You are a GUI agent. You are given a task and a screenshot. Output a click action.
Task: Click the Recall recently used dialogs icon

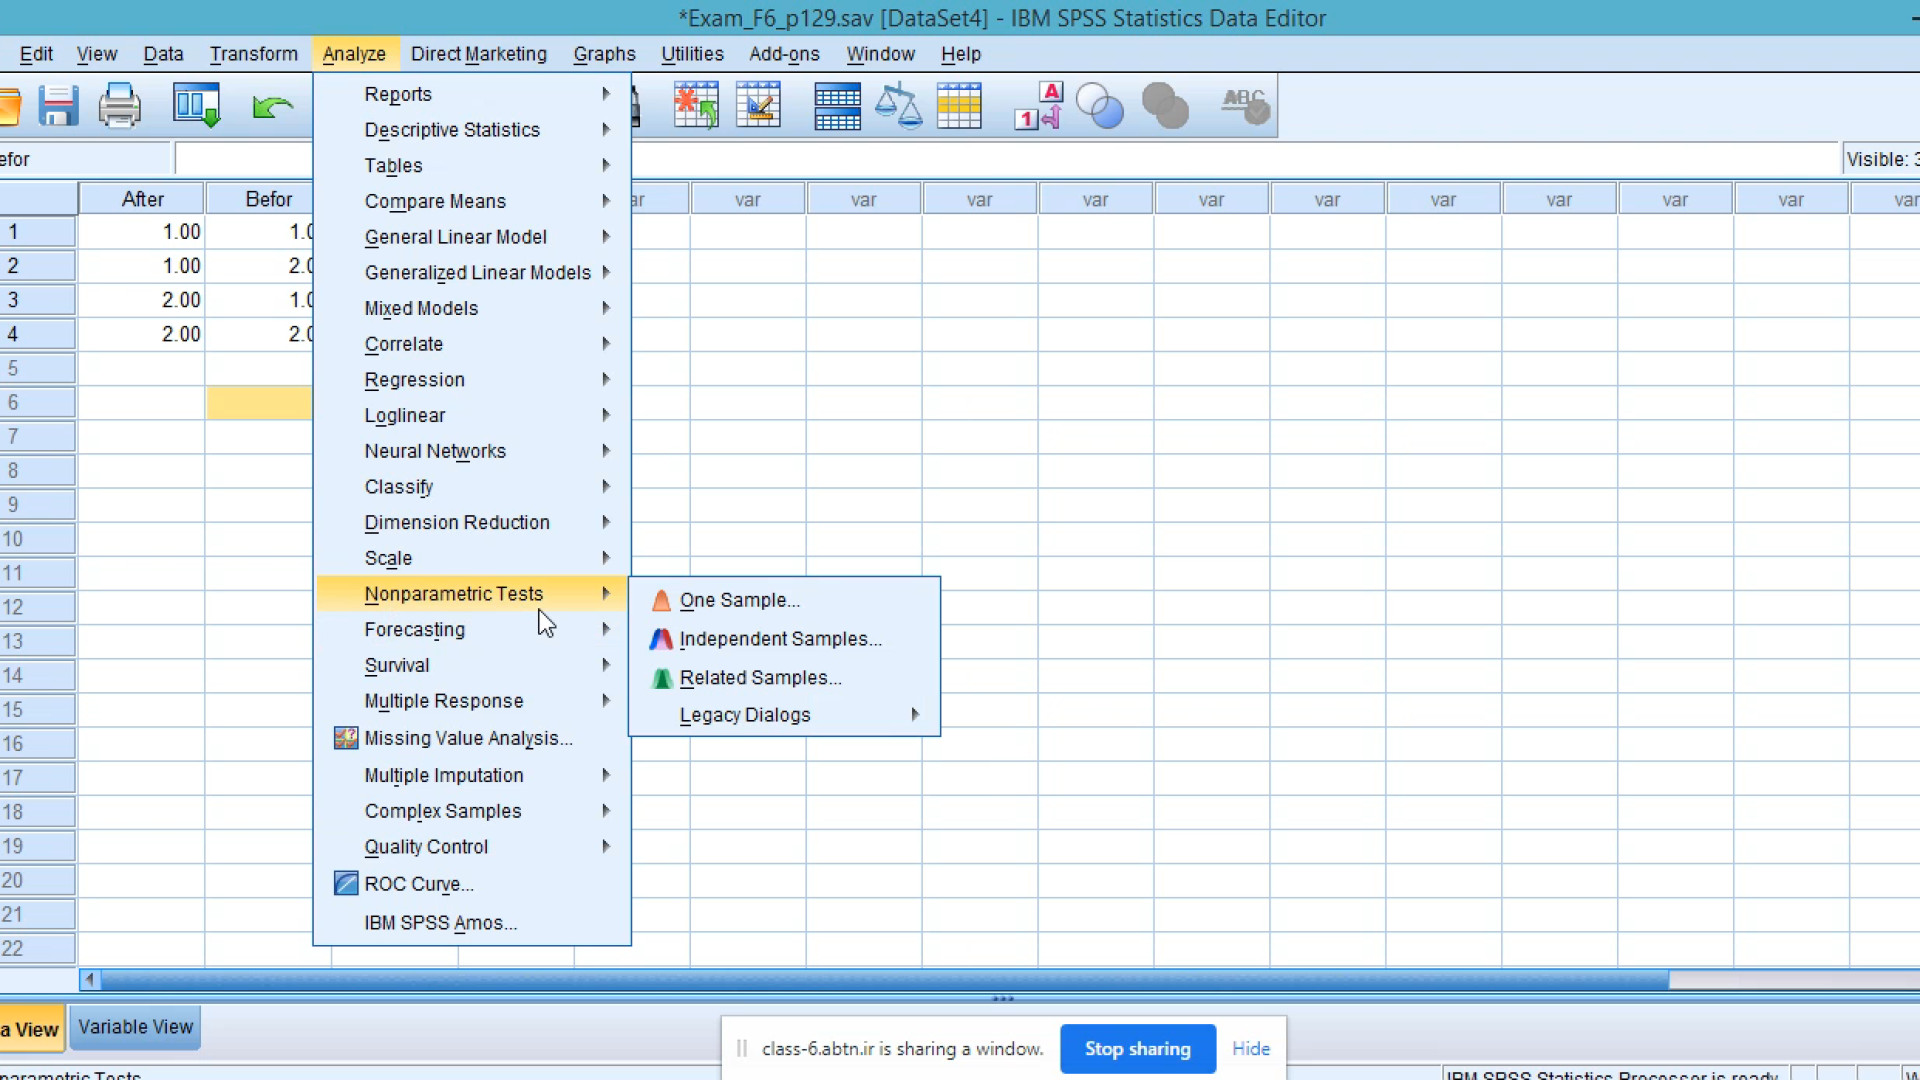click(196, 105)
